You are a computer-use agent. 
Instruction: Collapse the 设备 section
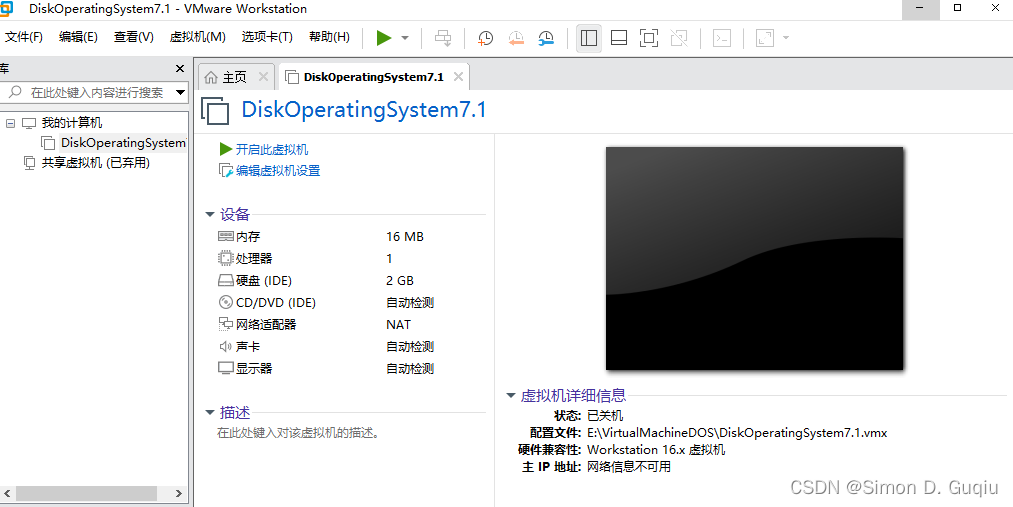pyautogui.click(x=209, y=214)
